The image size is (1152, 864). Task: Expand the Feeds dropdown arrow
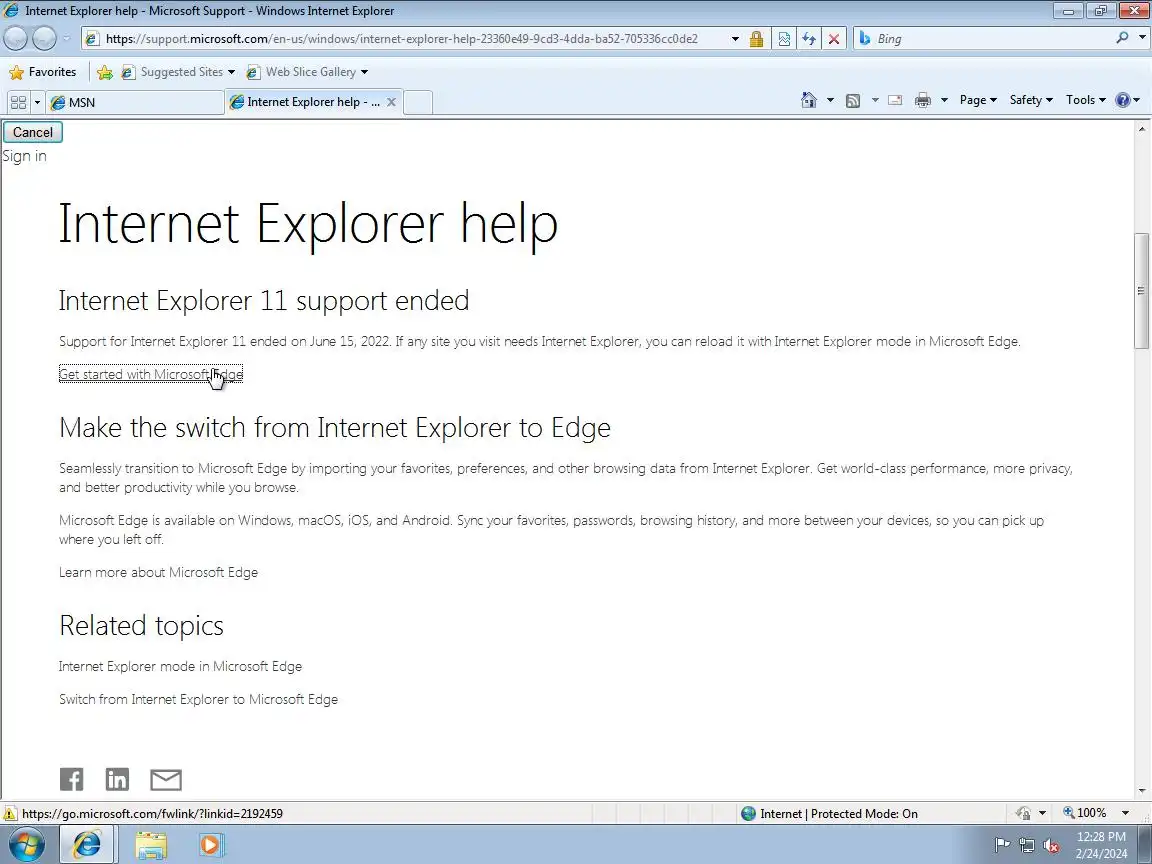(x=875, y=100)
